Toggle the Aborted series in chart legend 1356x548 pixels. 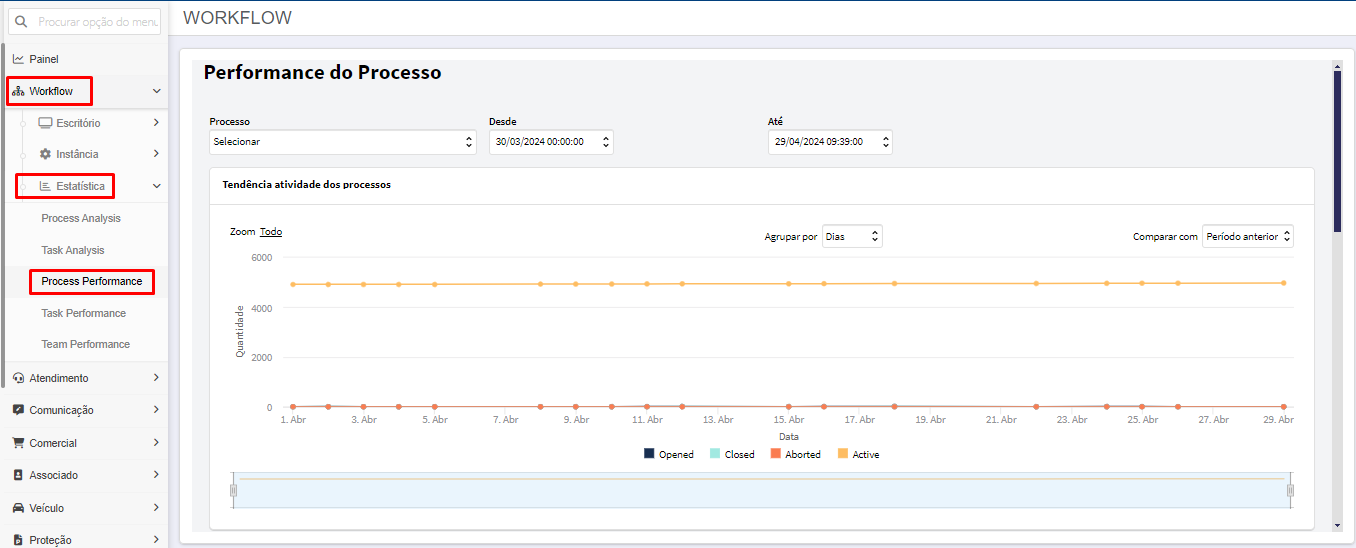coord(796,454)
